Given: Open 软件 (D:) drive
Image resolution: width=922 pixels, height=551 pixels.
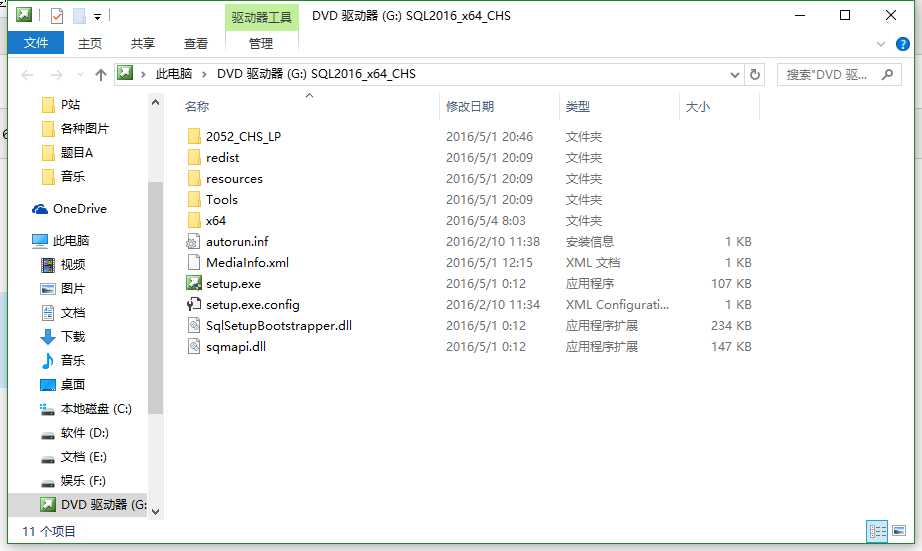Looking at the screenshot, I should [x=85, y=433].
